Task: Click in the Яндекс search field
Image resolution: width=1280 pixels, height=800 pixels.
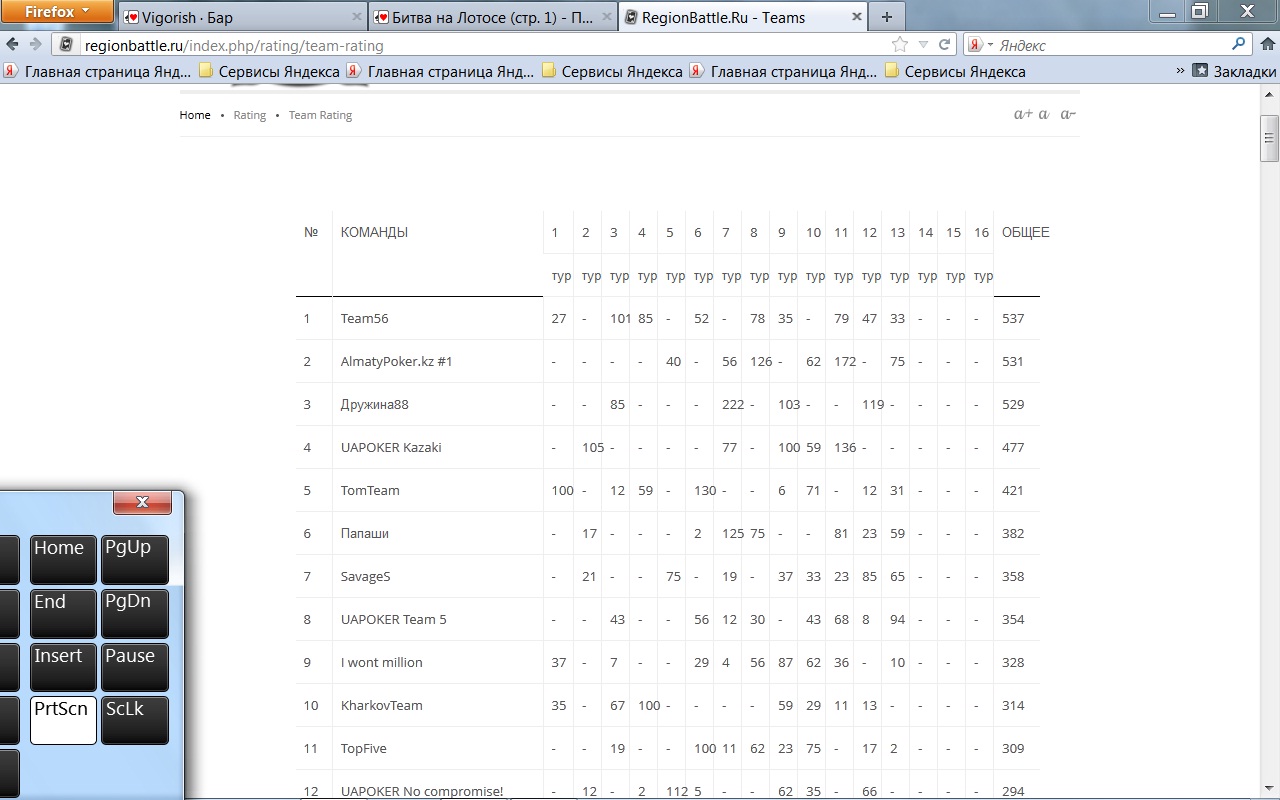Action: click(x=1110, y=45)
